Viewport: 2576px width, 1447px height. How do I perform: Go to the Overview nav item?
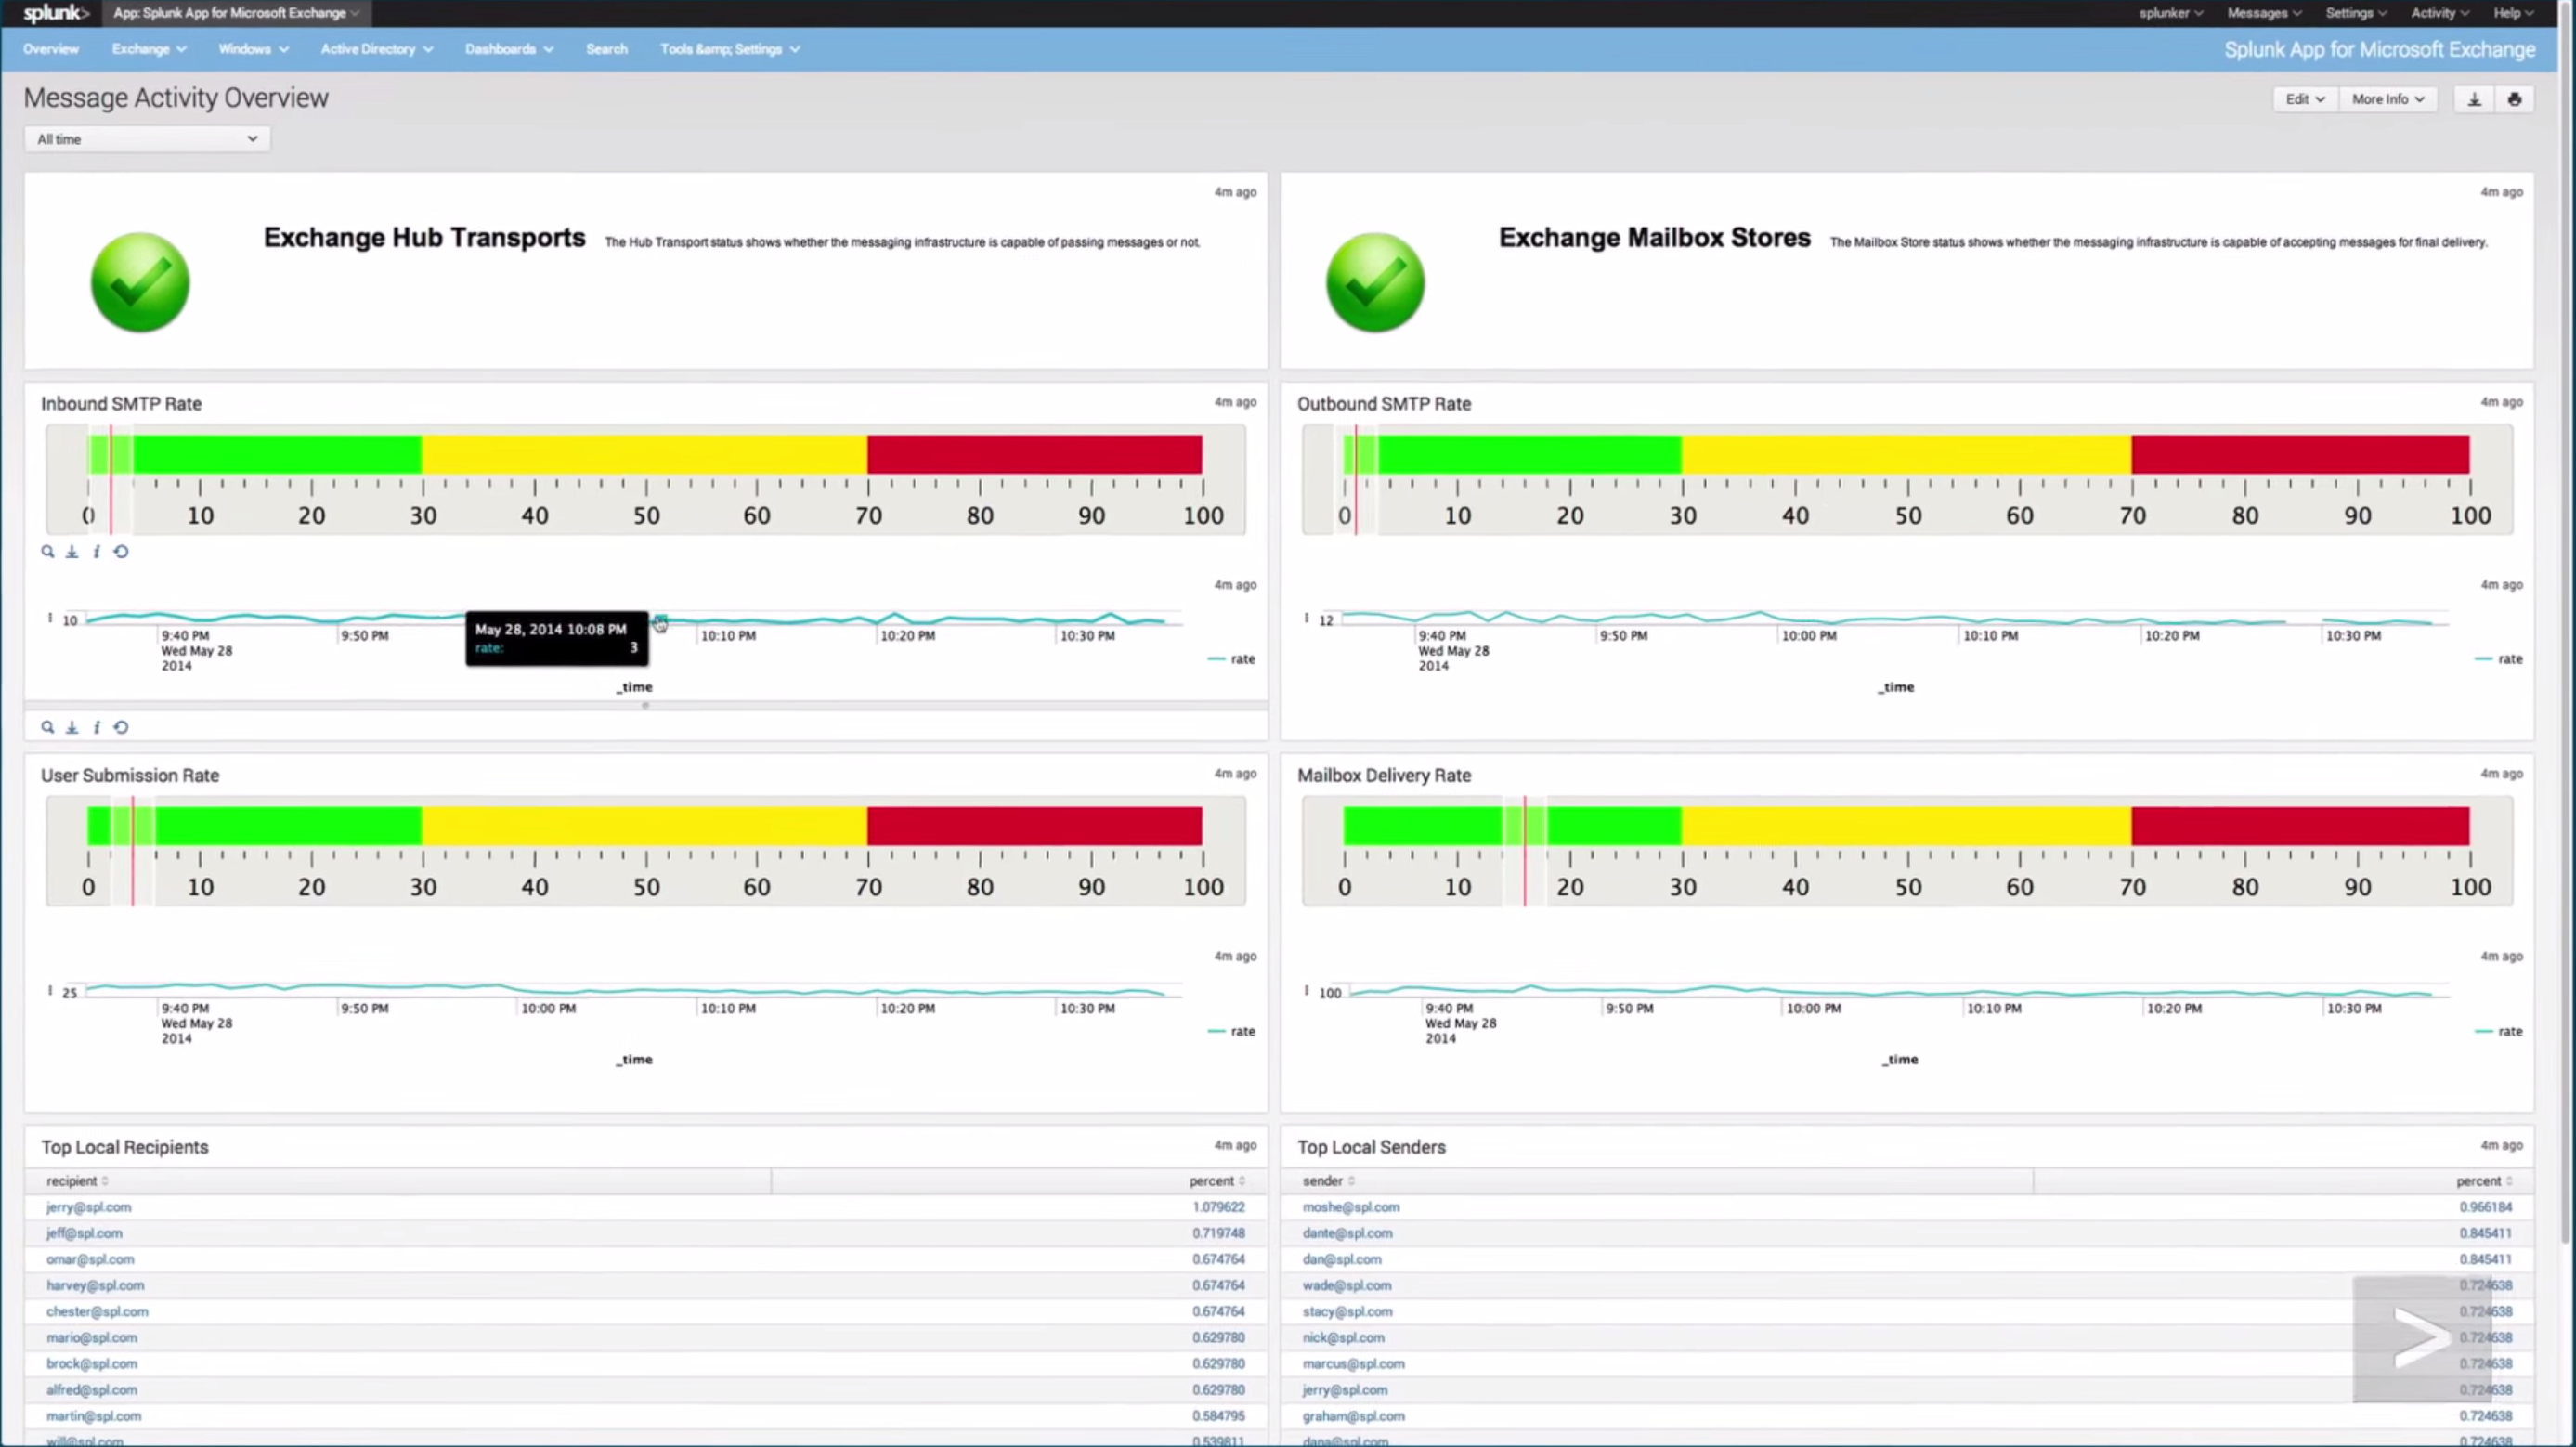pos(51,49)
